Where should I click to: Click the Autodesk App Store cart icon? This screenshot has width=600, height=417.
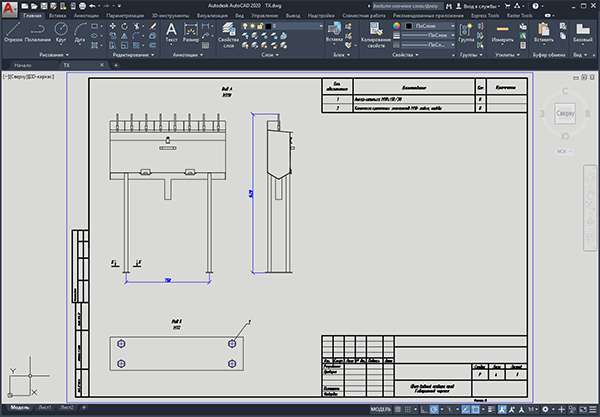[508, 6]
